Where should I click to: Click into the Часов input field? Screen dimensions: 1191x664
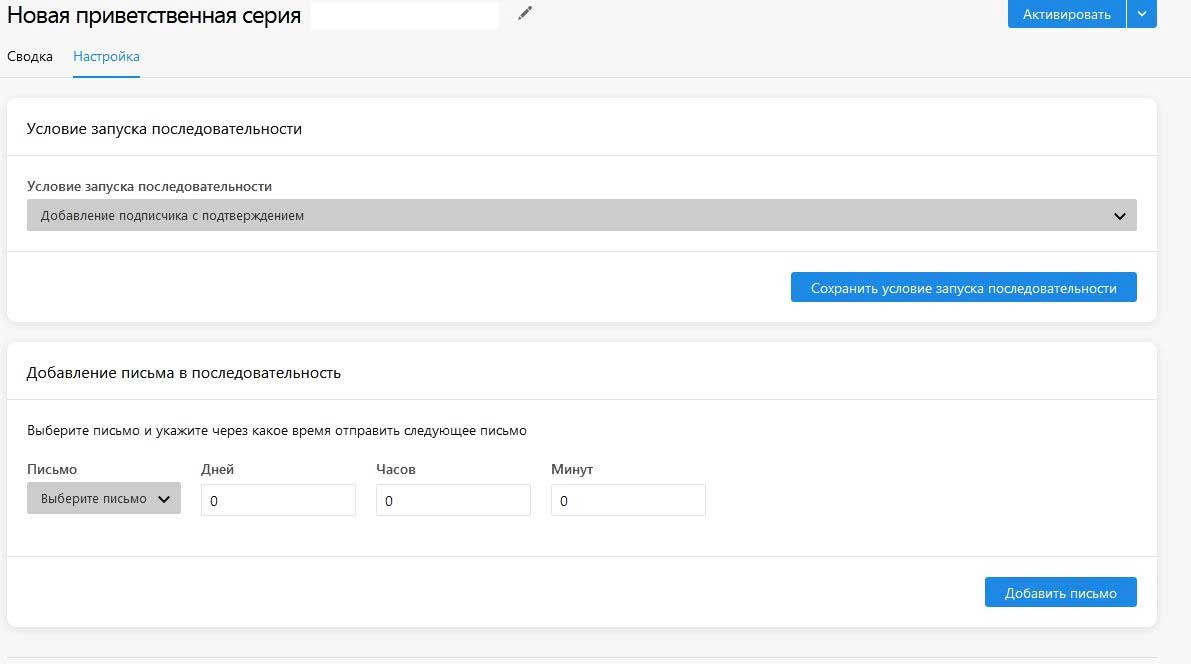pos(453,500)
